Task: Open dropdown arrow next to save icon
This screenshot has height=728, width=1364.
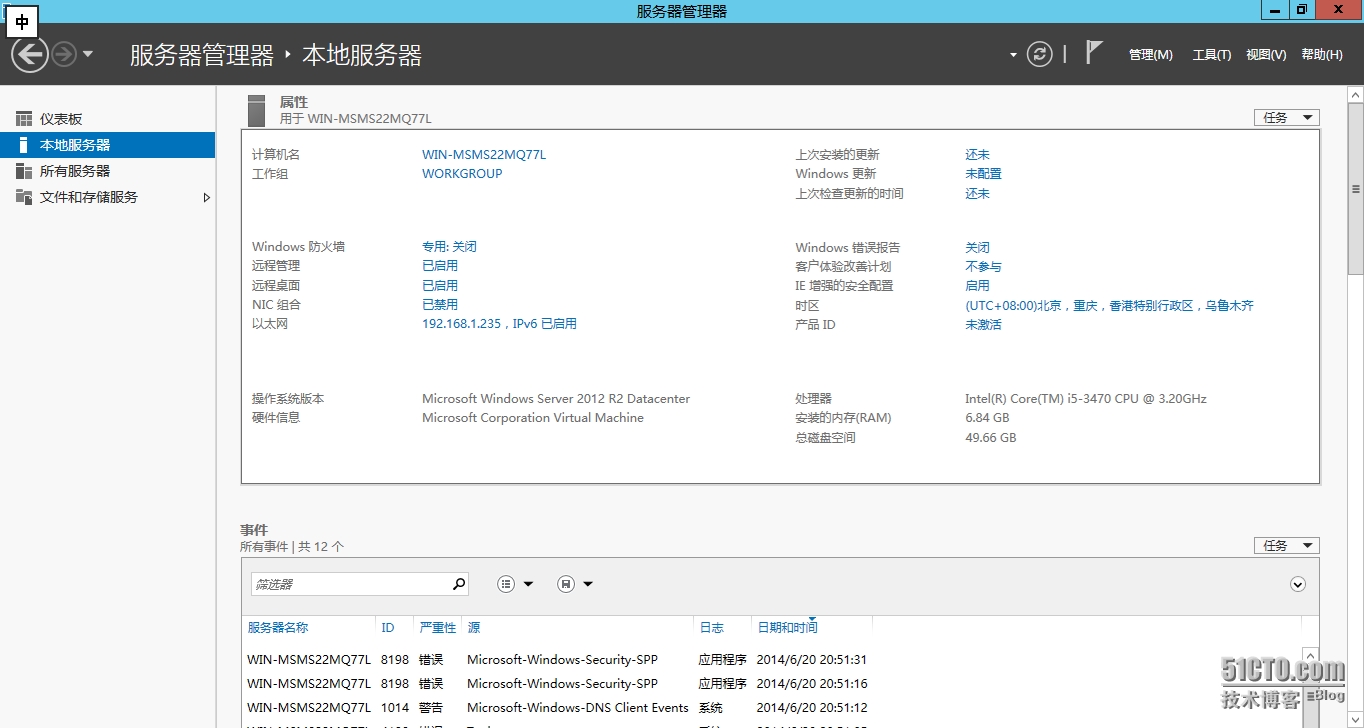Action: point(588,585)
